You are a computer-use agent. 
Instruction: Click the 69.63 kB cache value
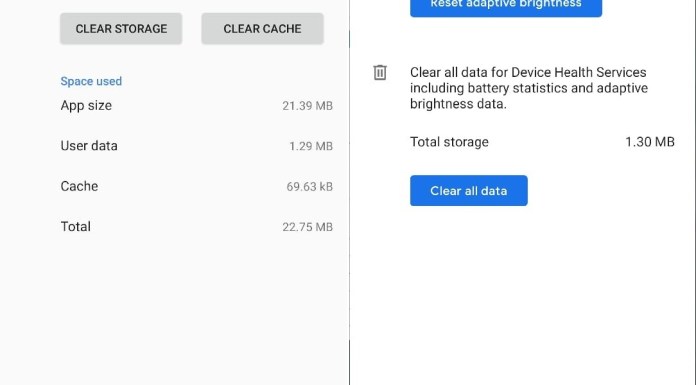point(310,187)
